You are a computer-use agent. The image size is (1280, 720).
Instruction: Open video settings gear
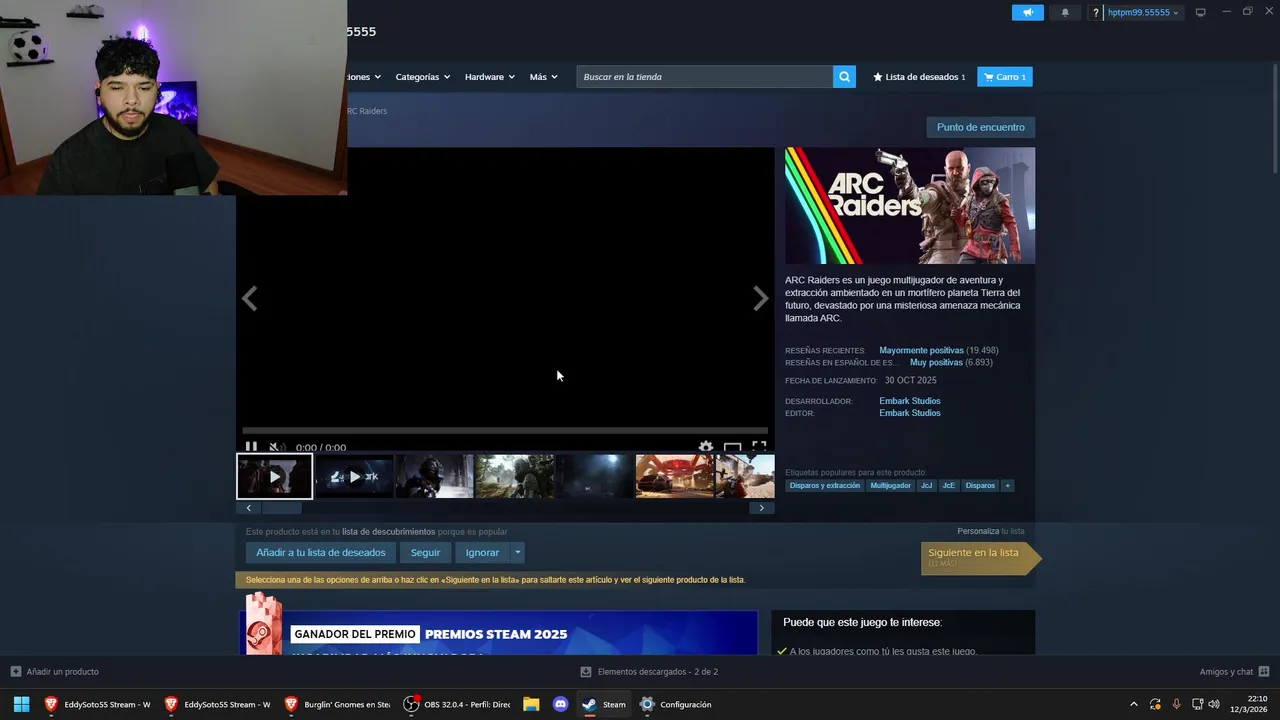[x=706, y=447]
